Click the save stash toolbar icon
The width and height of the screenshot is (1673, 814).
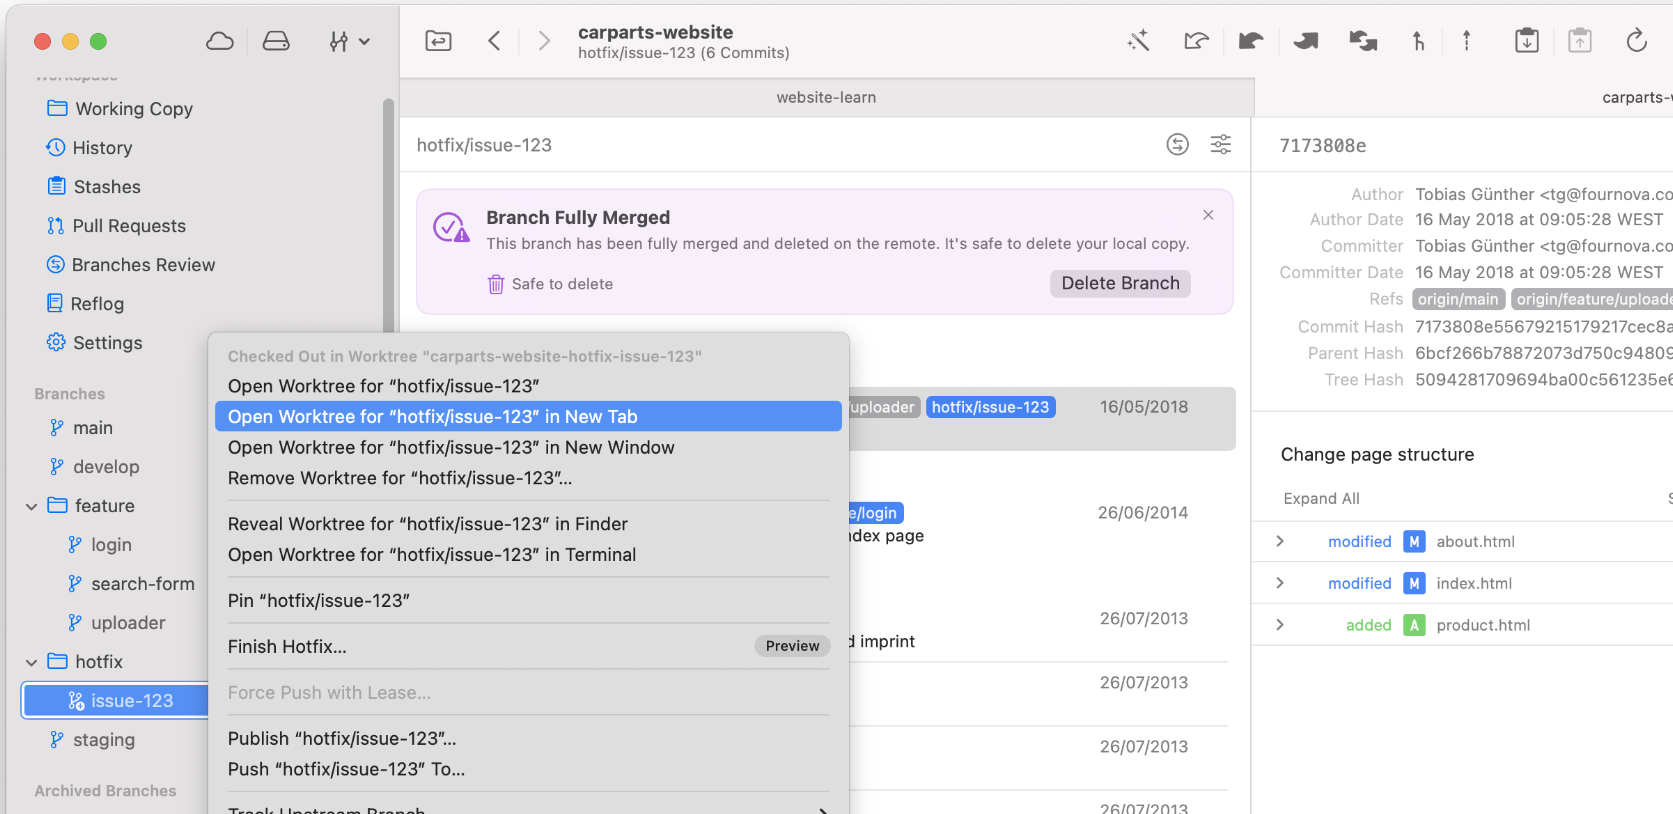1526,41
